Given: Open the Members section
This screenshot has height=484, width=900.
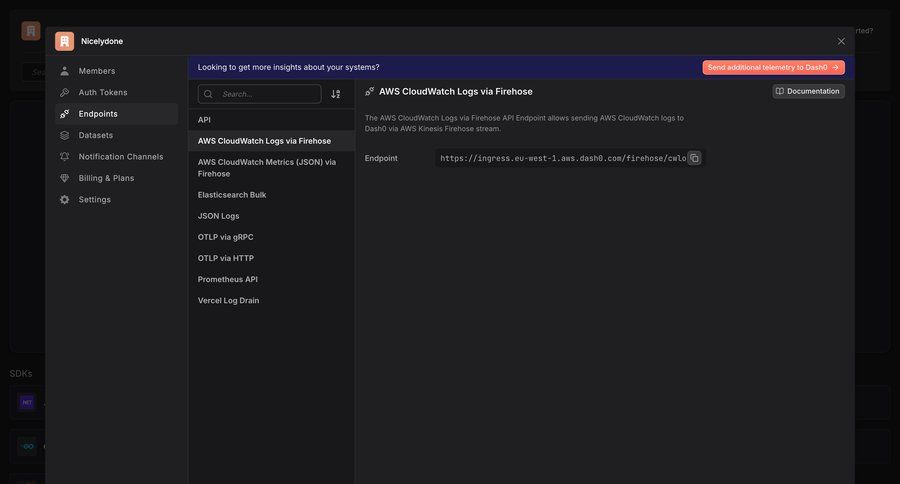Looking at the screenshot, I should point(117,71).
